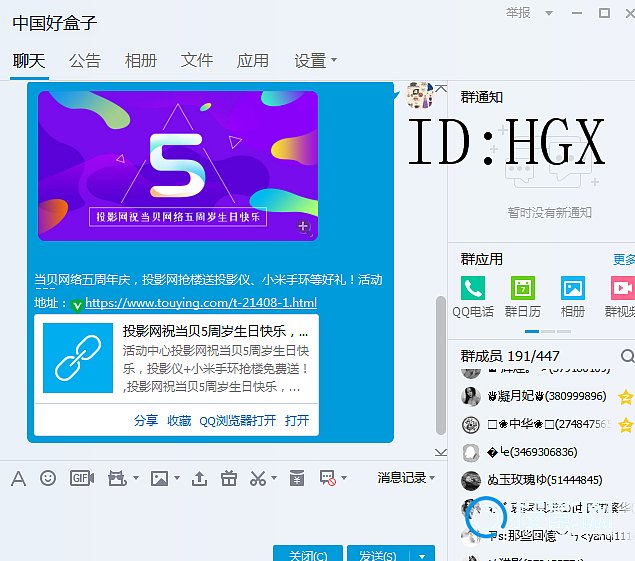The width and height of the screenshot is (635, 561).
Task: Click chat scrollbar thumb
Action: [x=441, y=365]
